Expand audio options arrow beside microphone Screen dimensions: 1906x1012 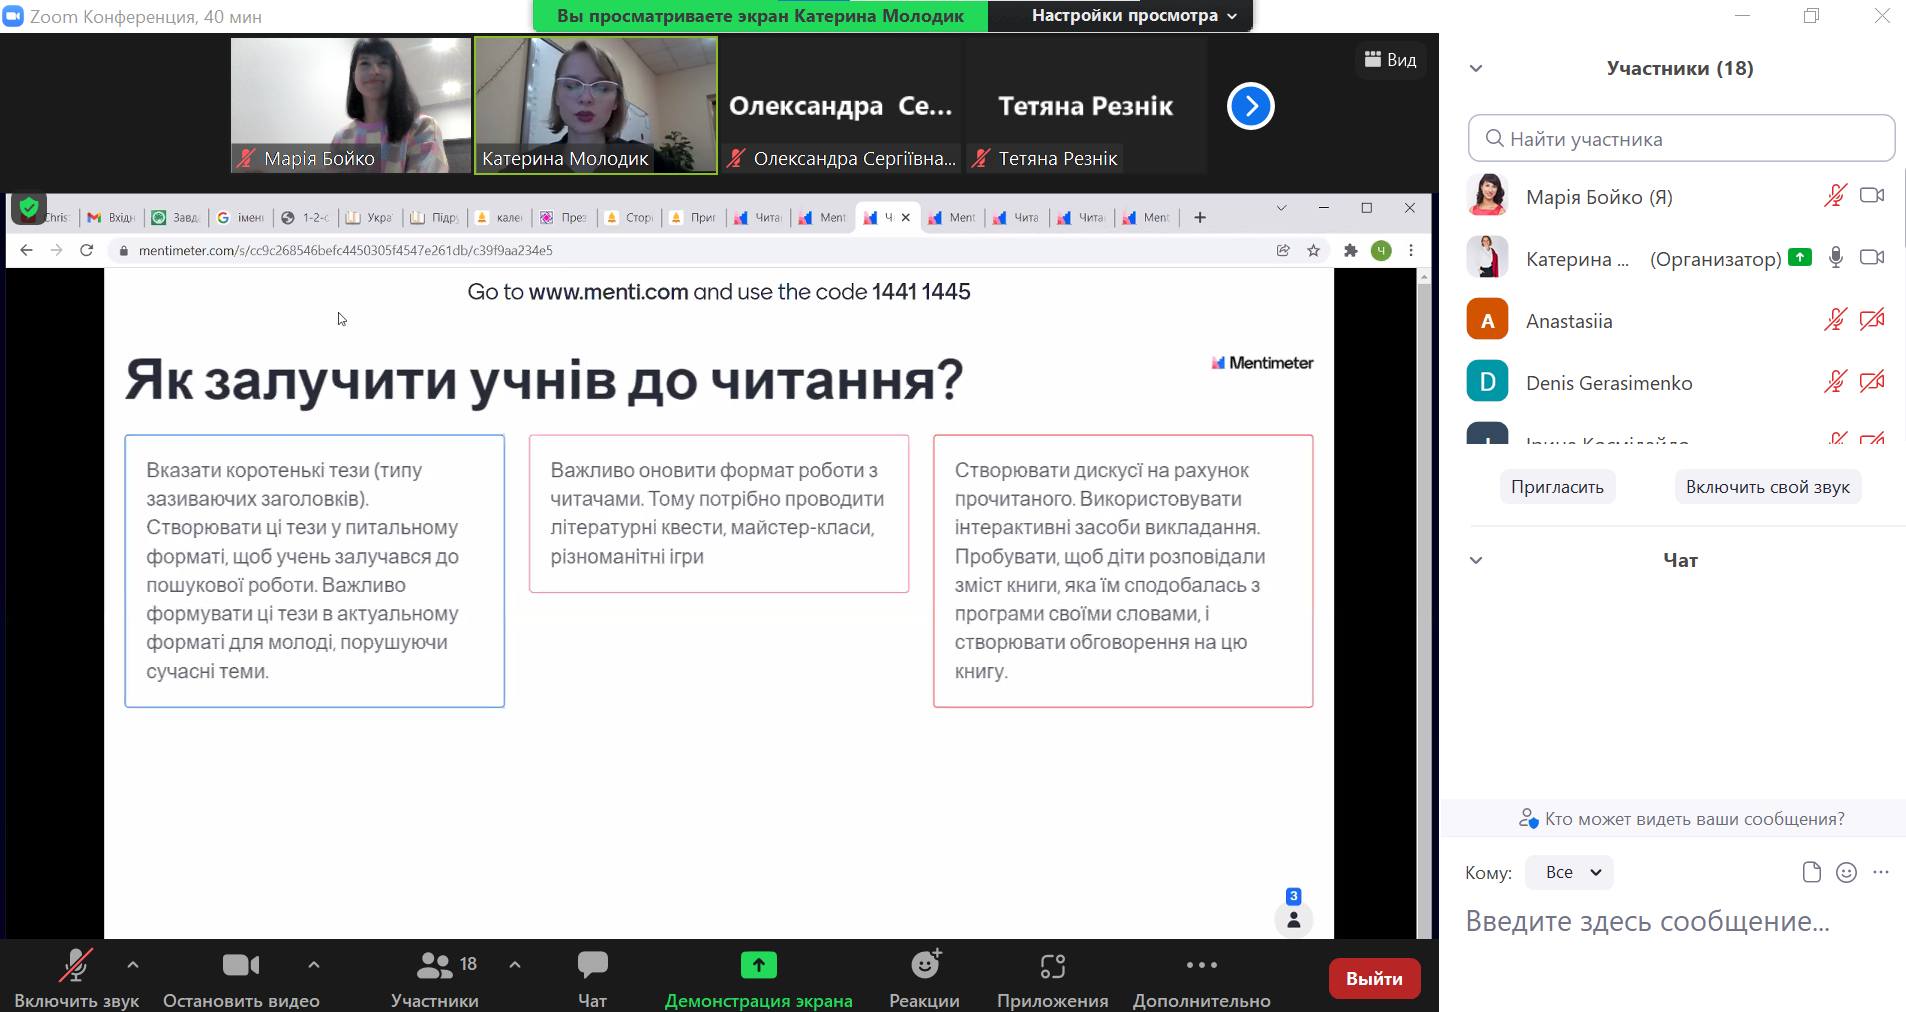click(x=133, y=965)
